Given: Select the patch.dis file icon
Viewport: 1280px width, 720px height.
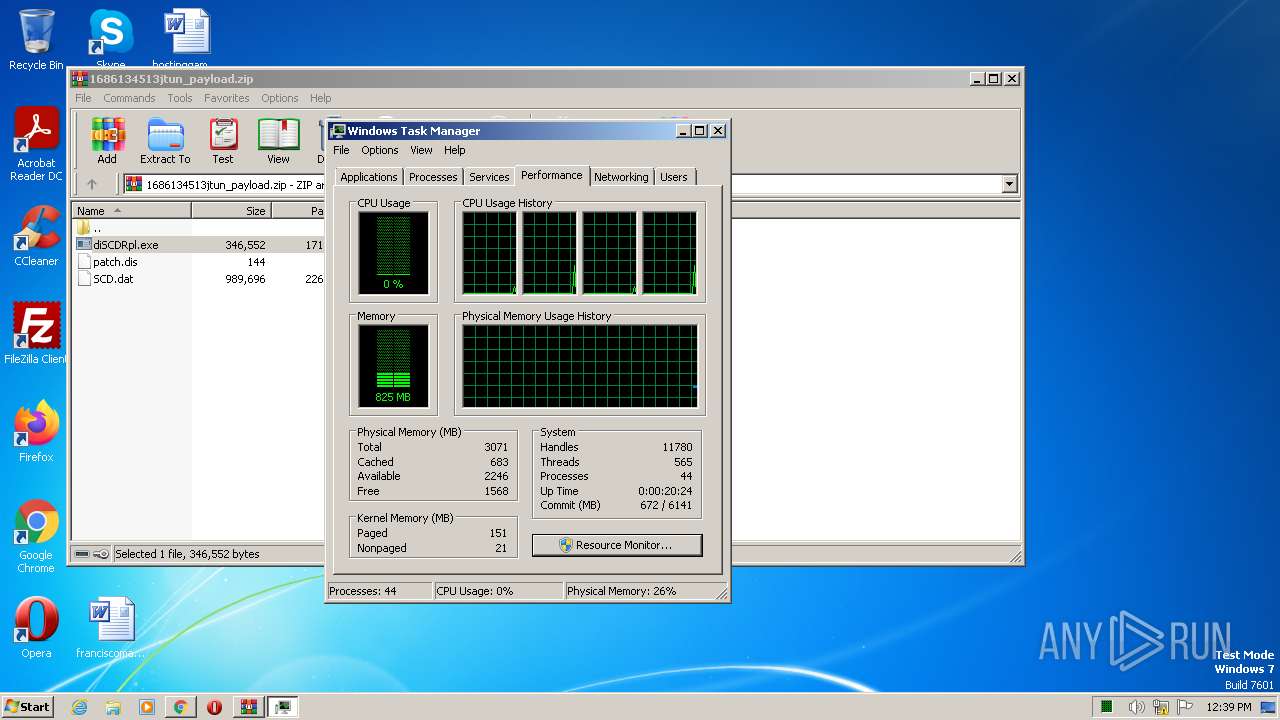Looking at the screenshot, I should tap(84, 262).
